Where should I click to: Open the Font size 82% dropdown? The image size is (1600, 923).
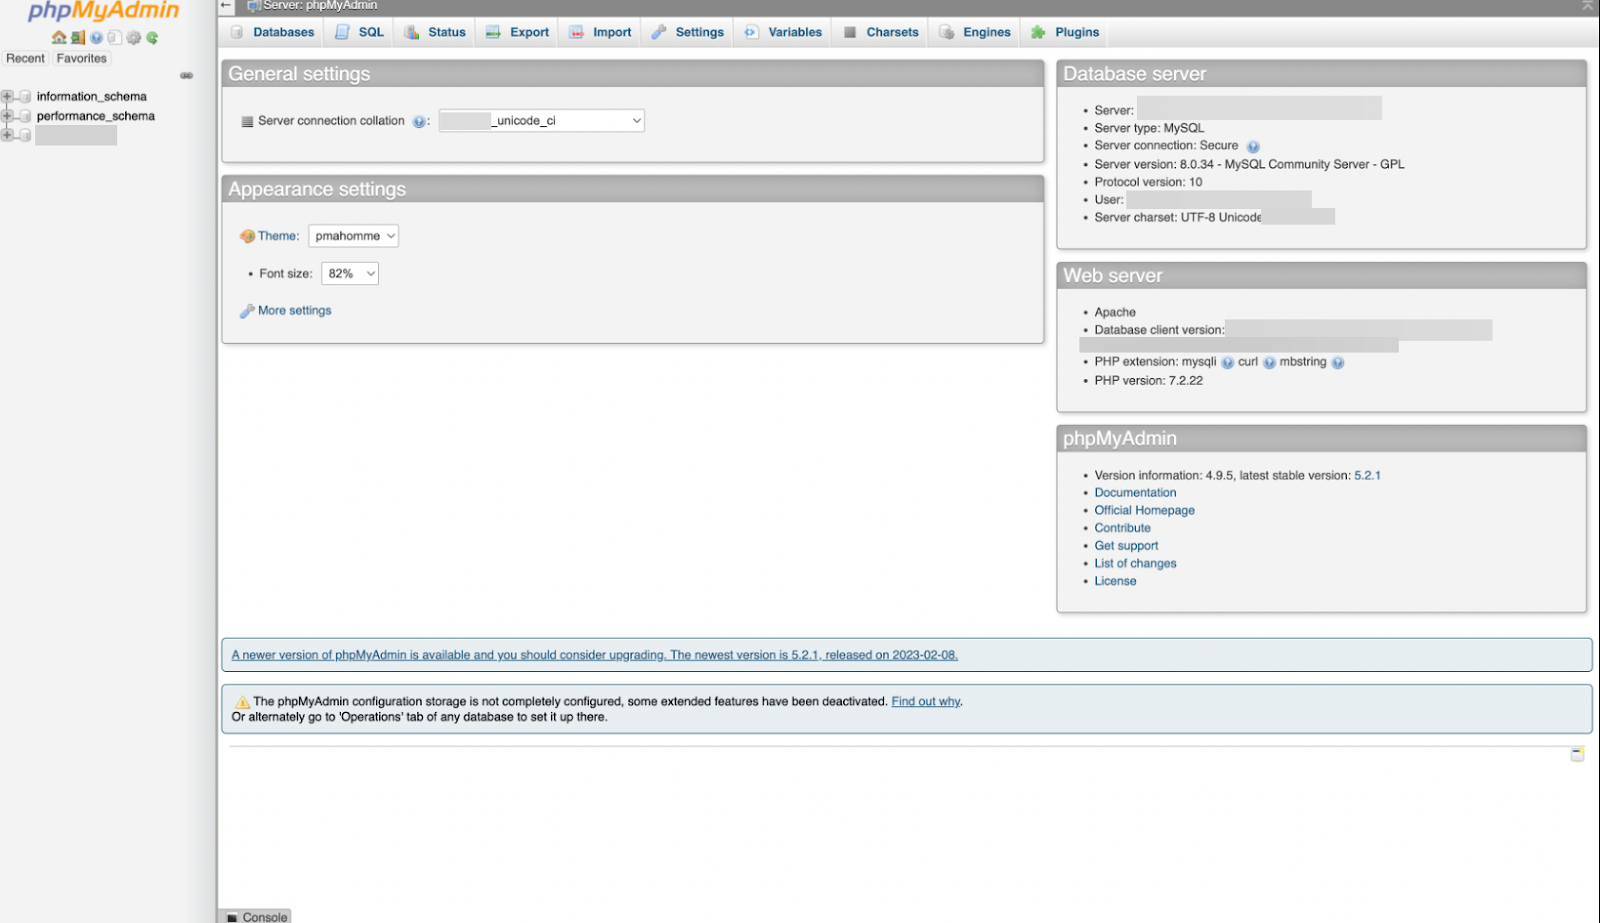(350, 273)
